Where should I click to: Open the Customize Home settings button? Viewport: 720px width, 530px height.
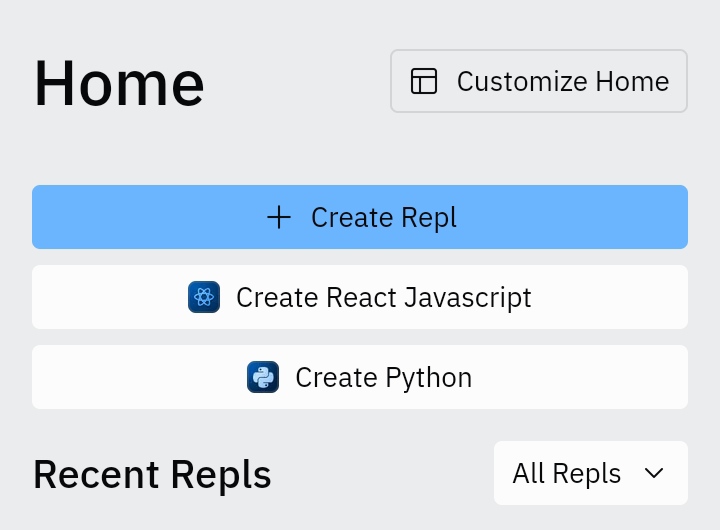pos(539,81)
